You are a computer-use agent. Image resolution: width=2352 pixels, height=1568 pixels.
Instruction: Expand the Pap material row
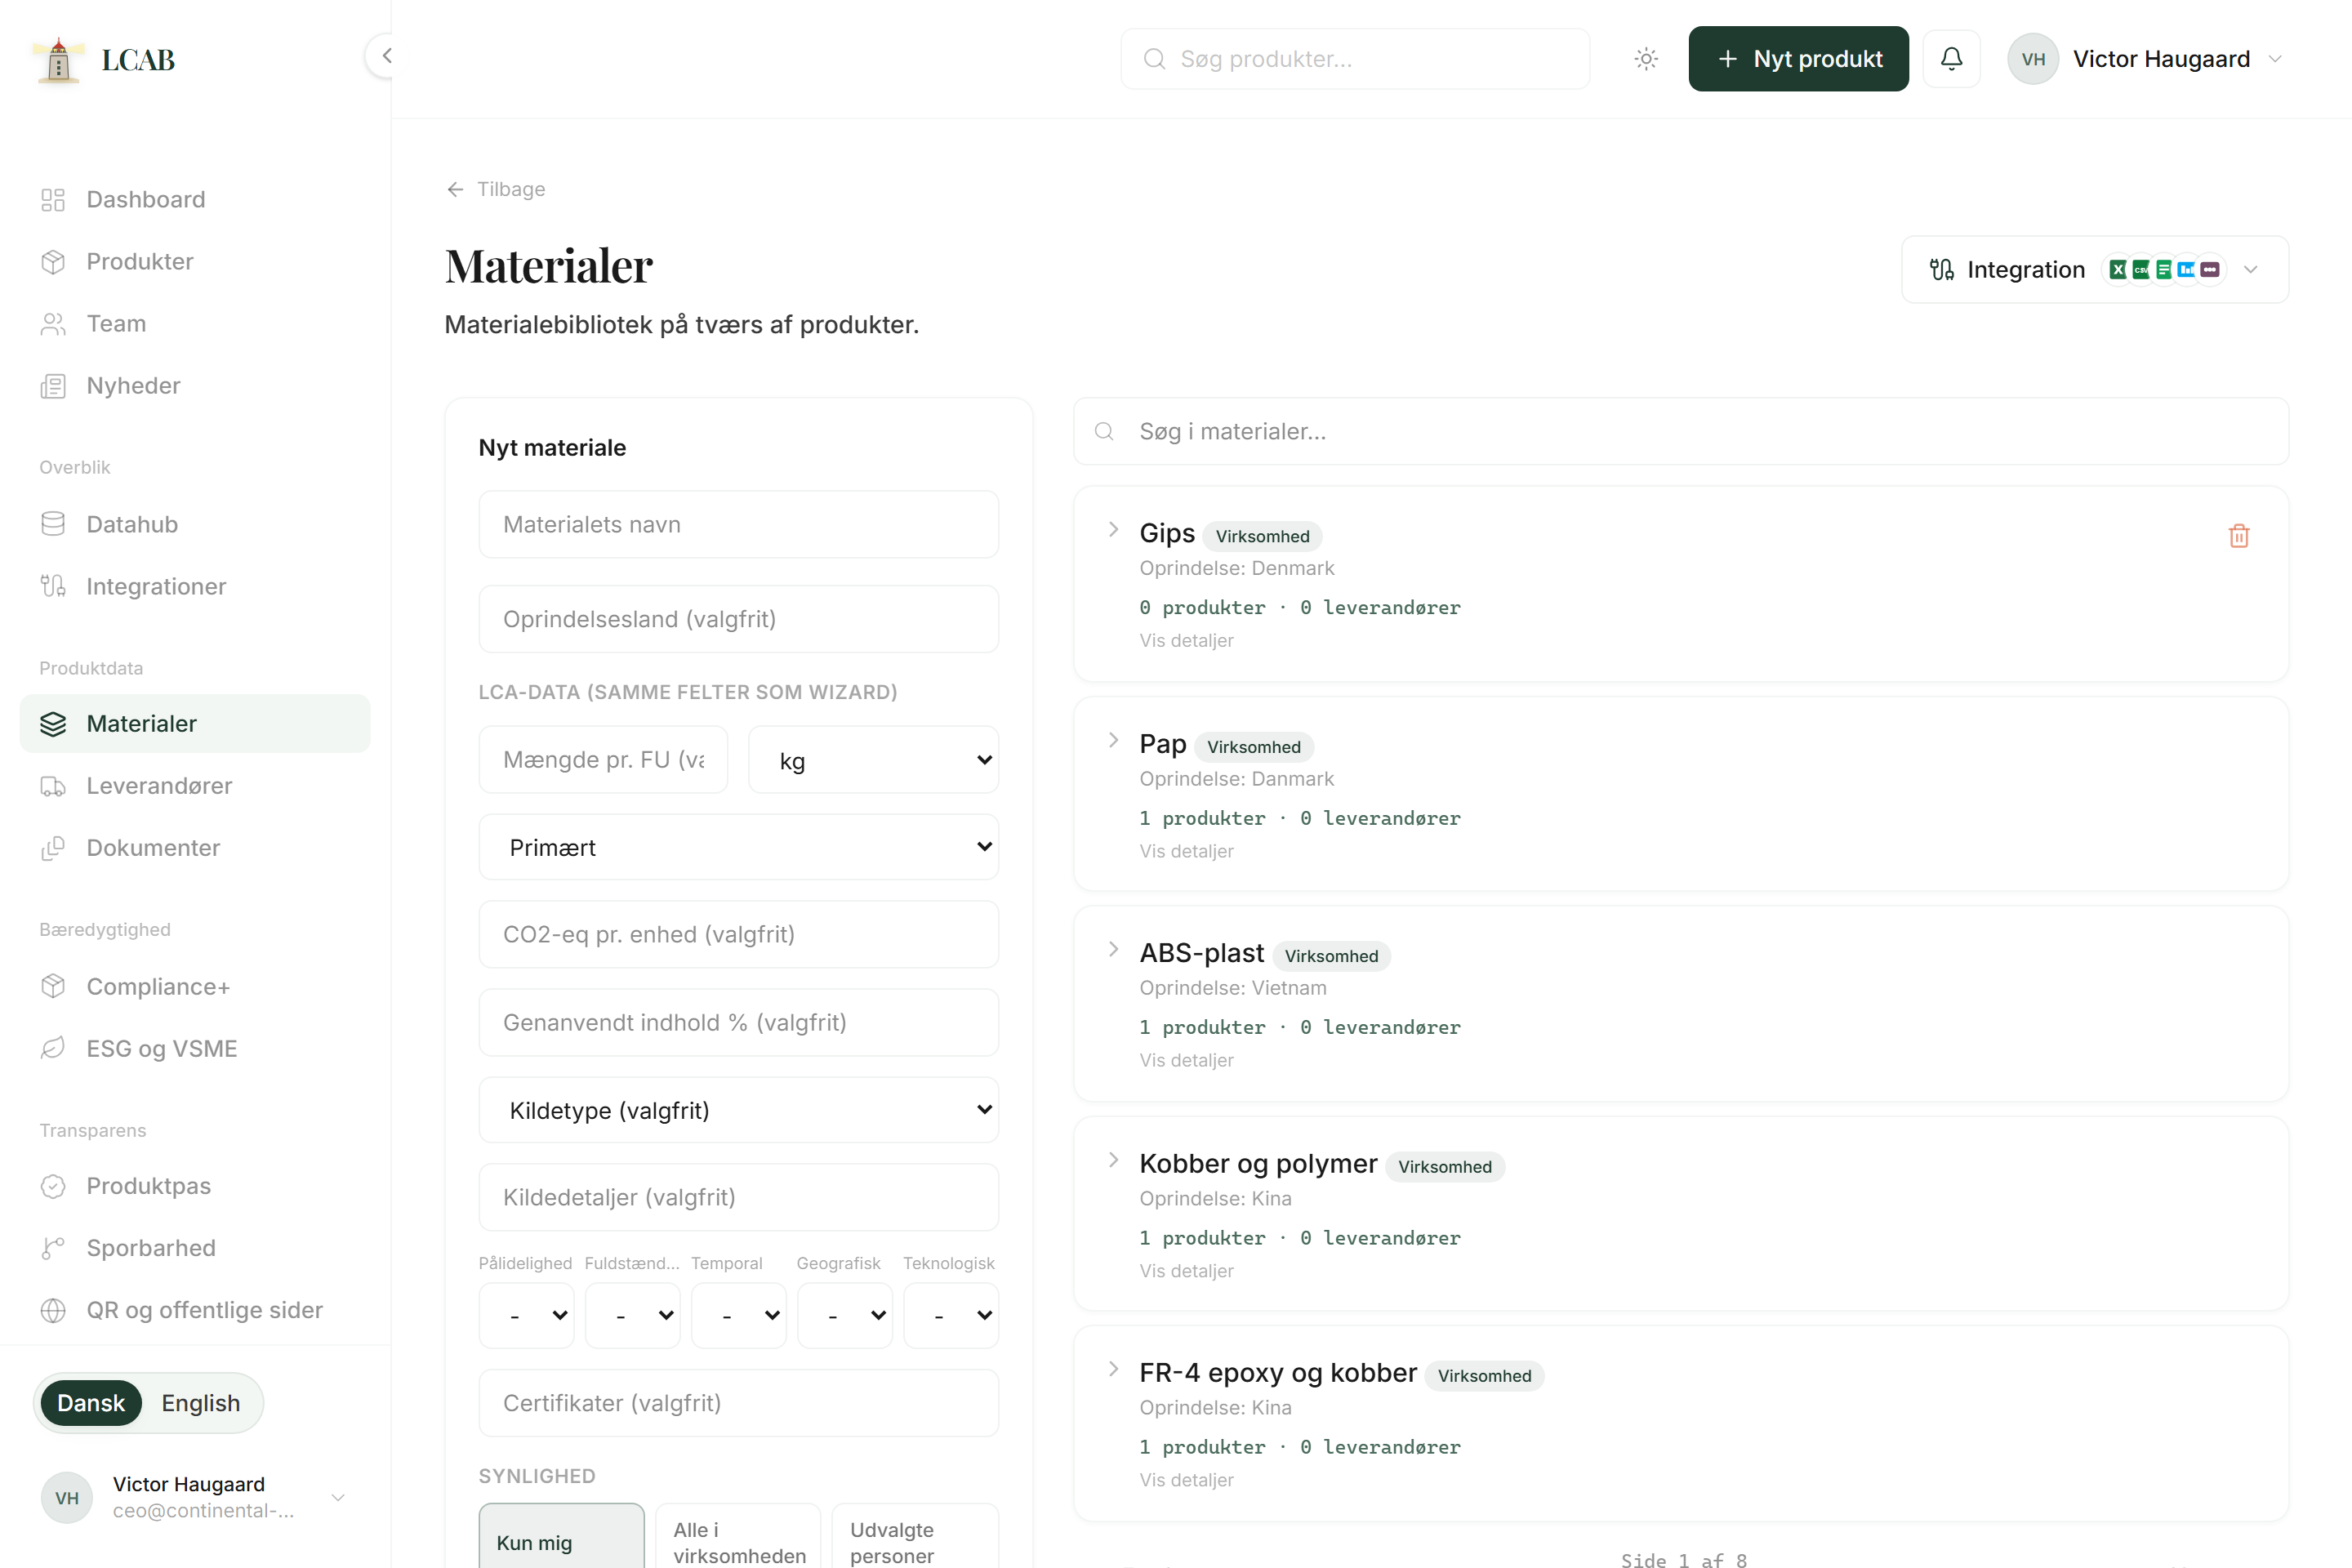pos(1113,741)
